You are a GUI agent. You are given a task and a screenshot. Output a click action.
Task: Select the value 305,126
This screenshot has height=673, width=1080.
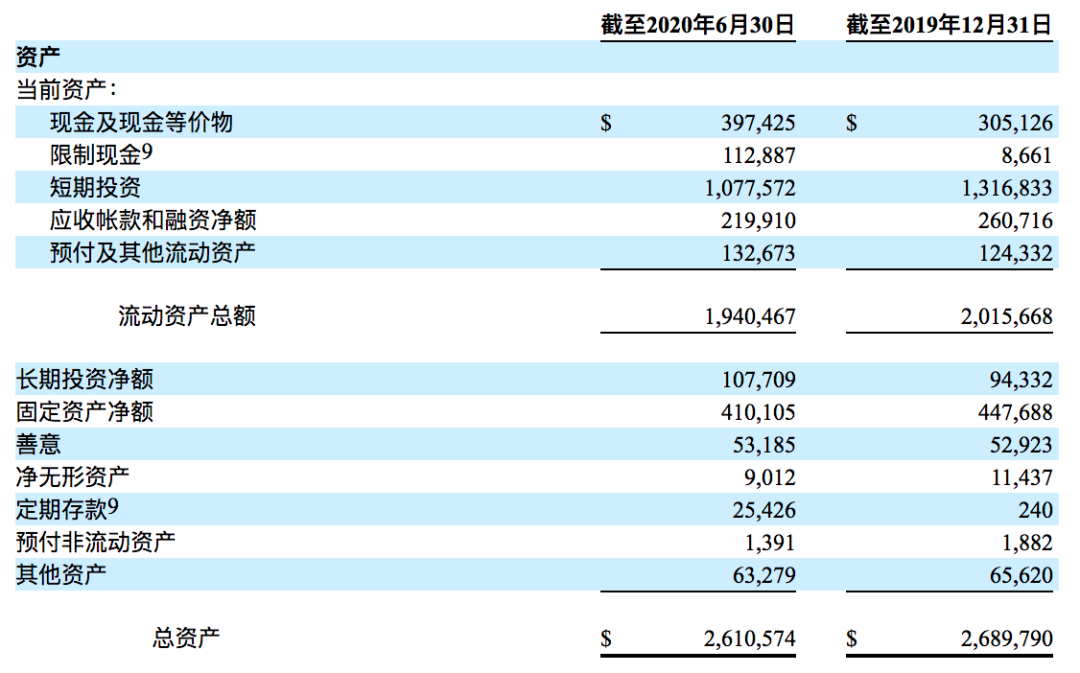point(1015,123)
